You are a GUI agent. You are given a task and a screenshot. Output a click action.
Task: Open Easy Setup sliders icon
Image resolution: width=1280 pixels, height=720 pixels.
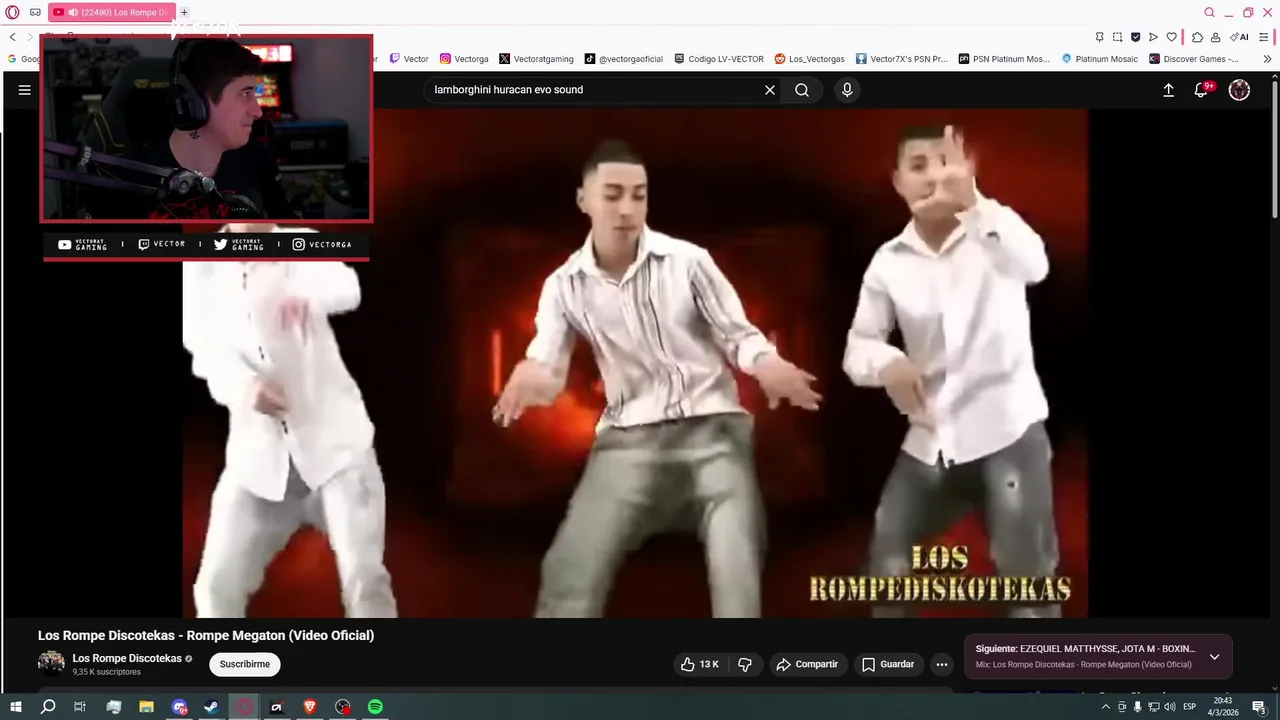tap(1266, 37)
